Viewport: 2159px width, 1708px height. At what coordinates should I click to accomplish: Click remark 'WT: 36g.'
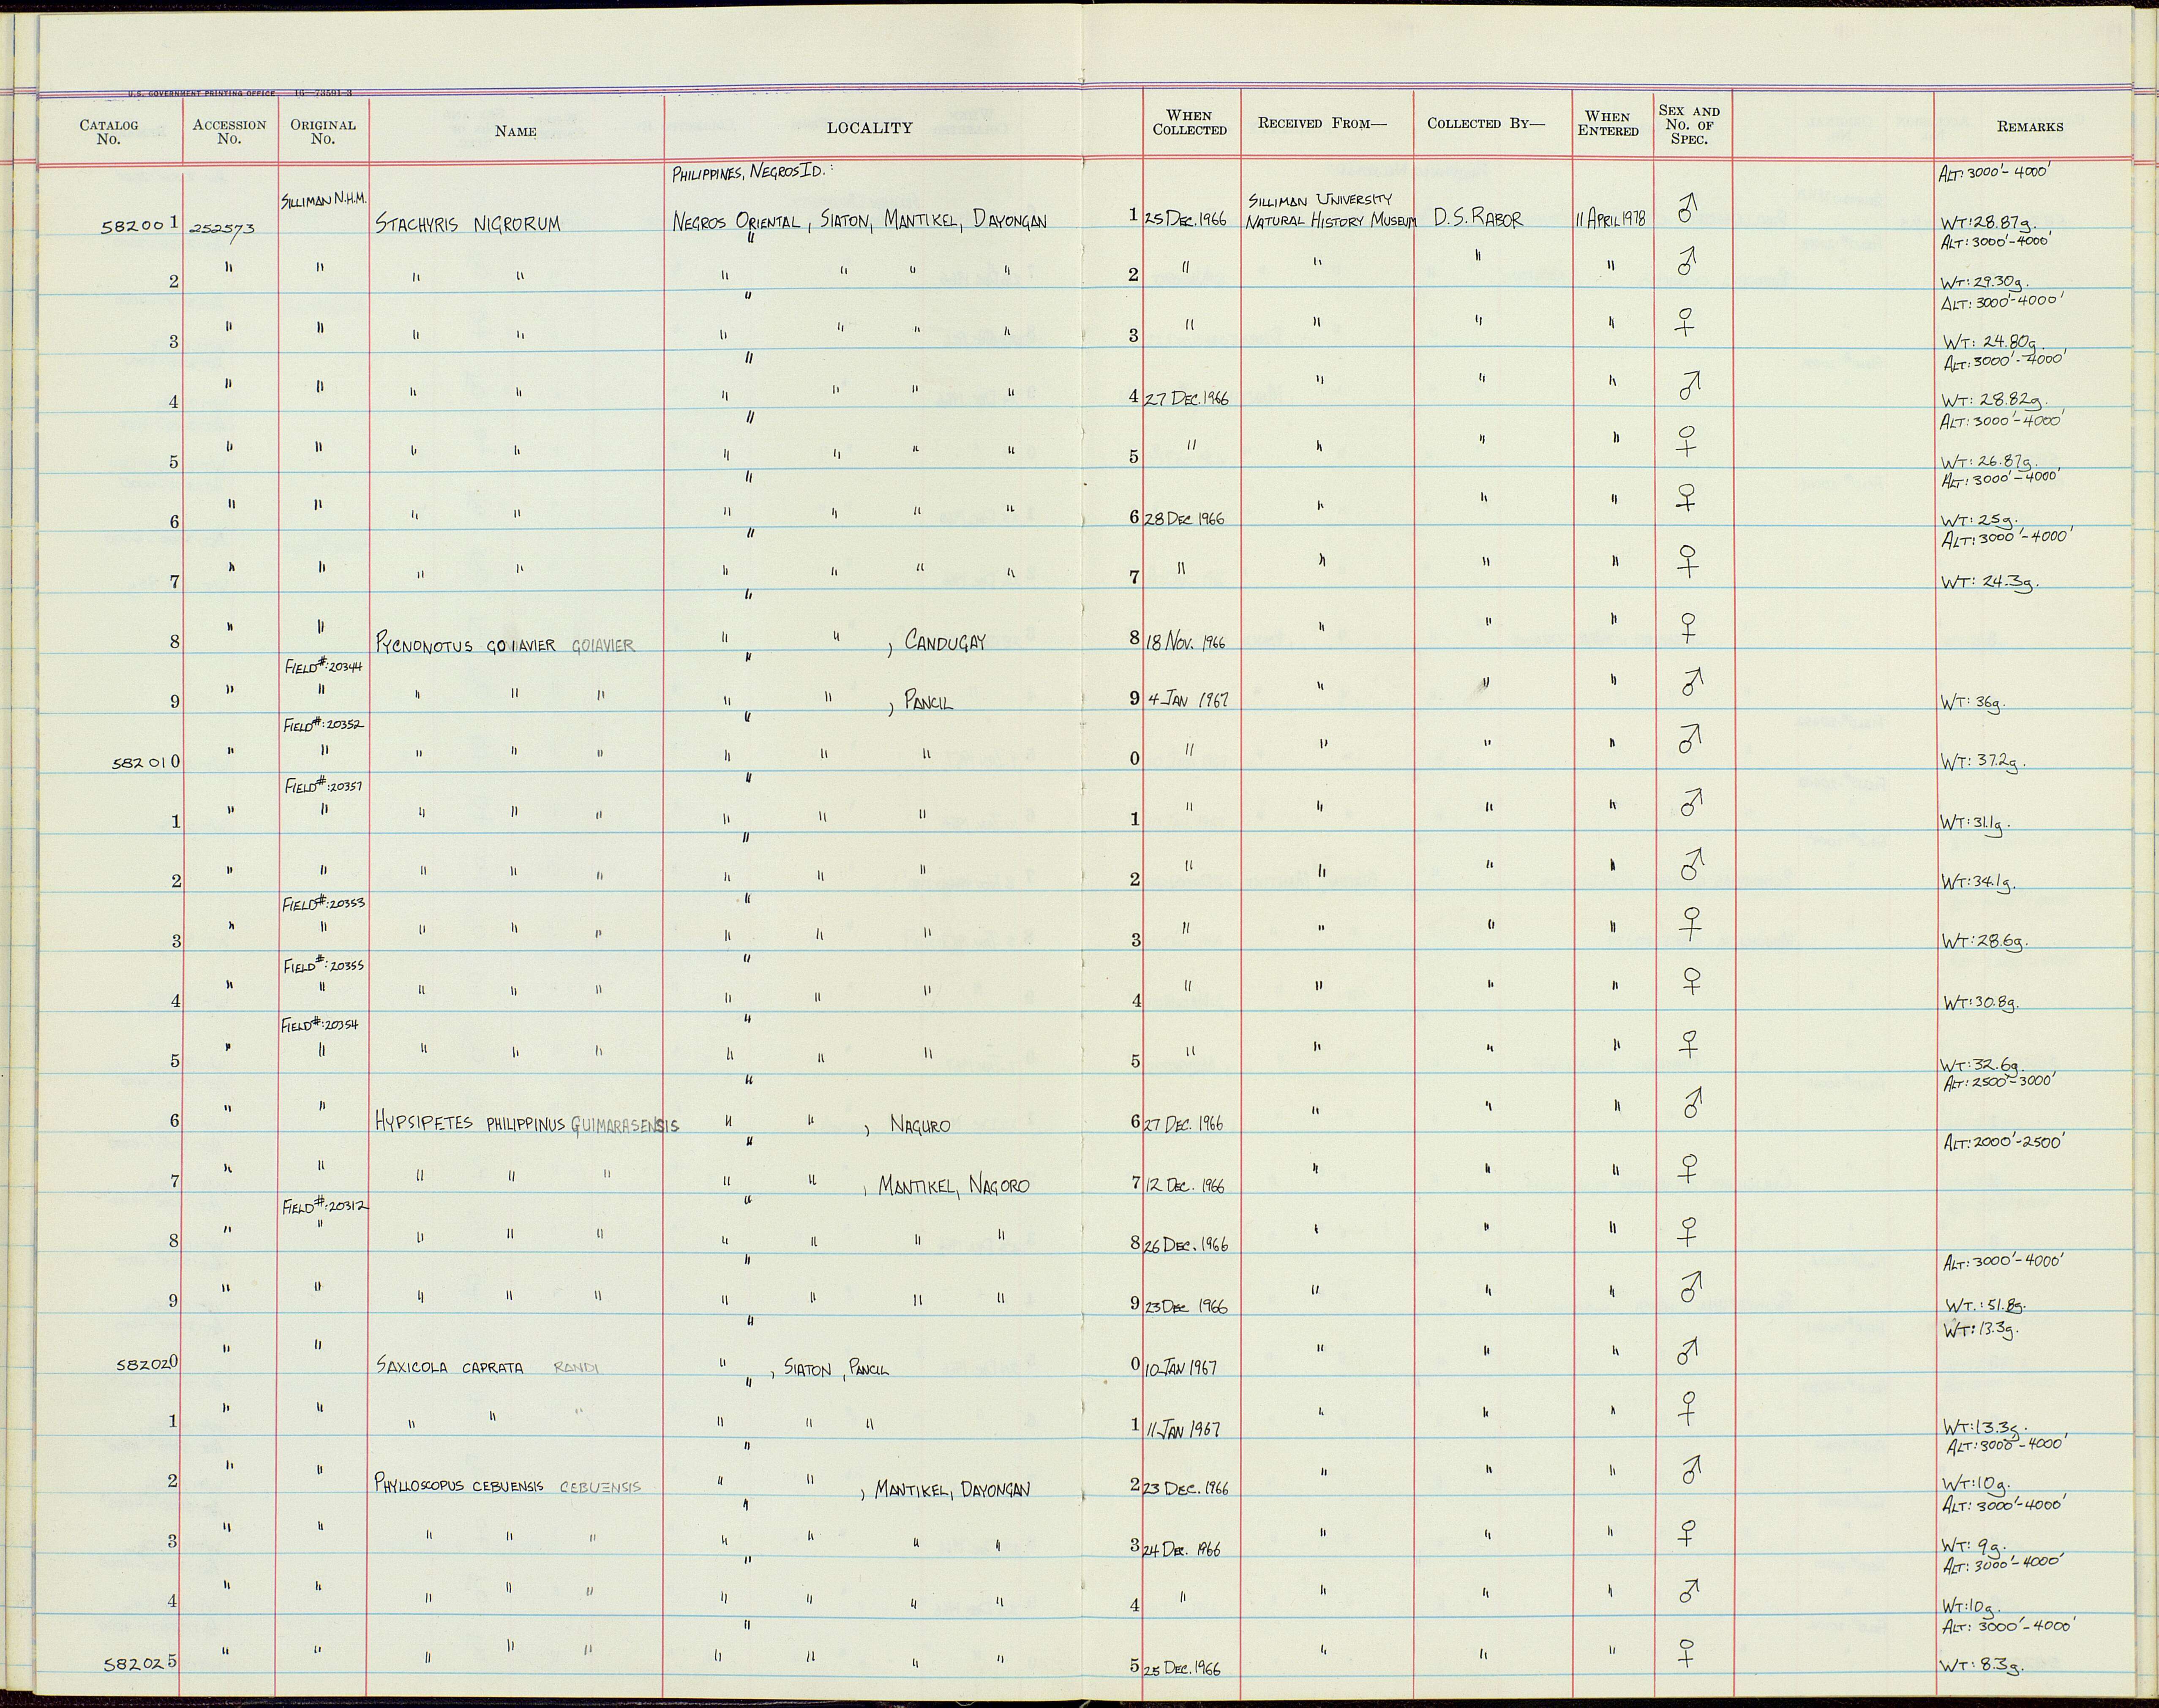1973,703
